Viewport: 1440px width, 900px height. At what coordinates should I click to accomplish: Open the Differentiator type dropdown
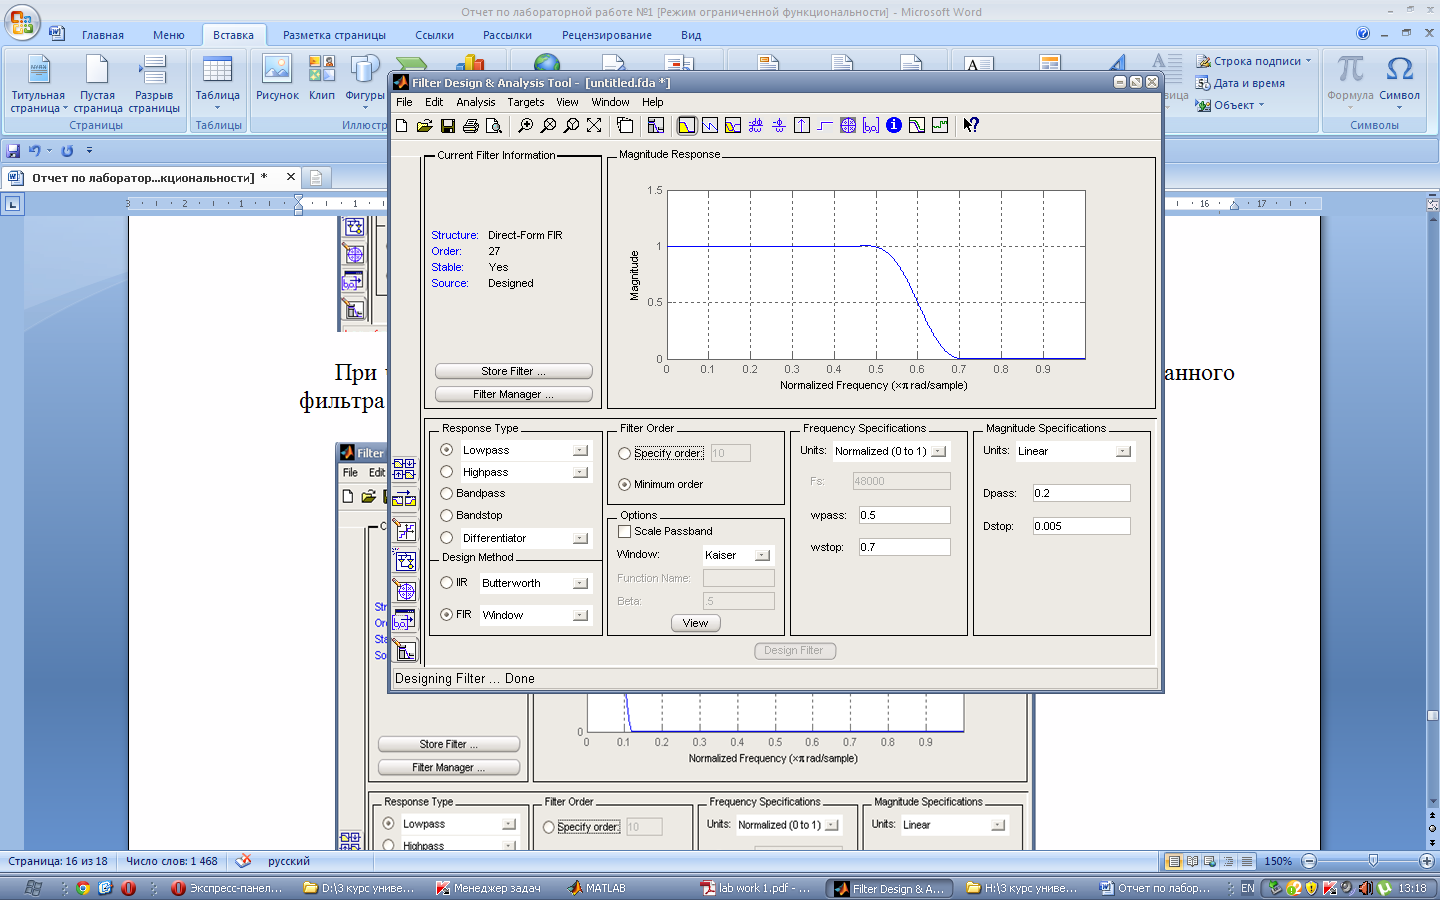pyautogui.click(x=580, y=538)
